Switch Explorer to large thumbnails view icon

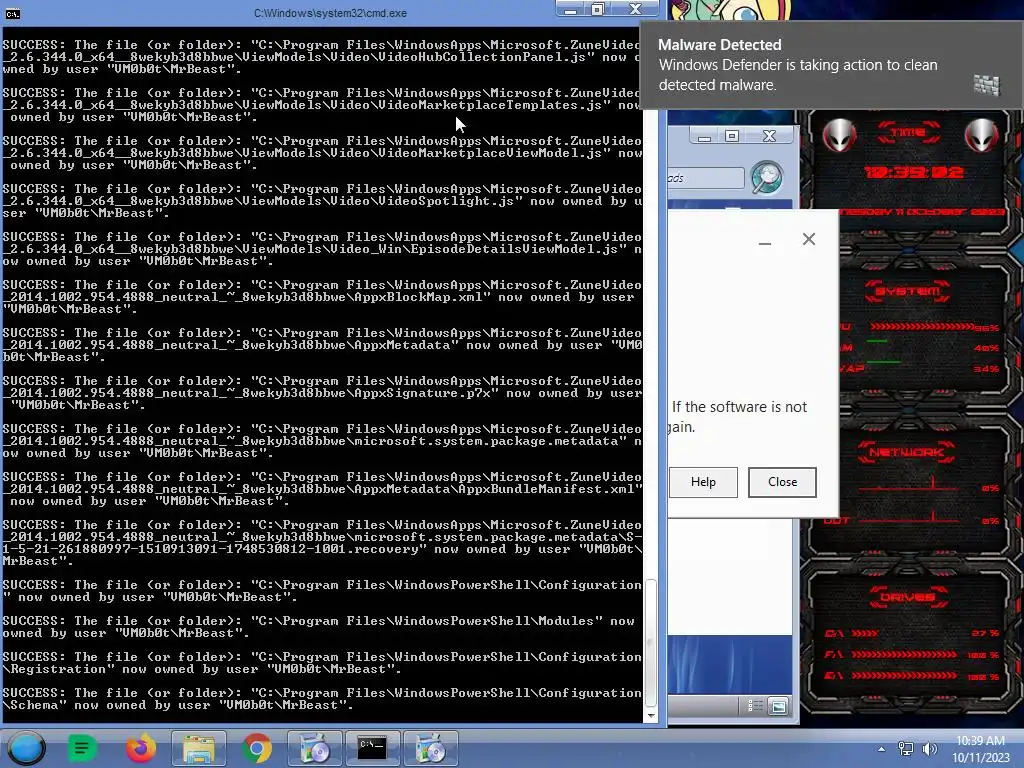(x=778, y=706)
